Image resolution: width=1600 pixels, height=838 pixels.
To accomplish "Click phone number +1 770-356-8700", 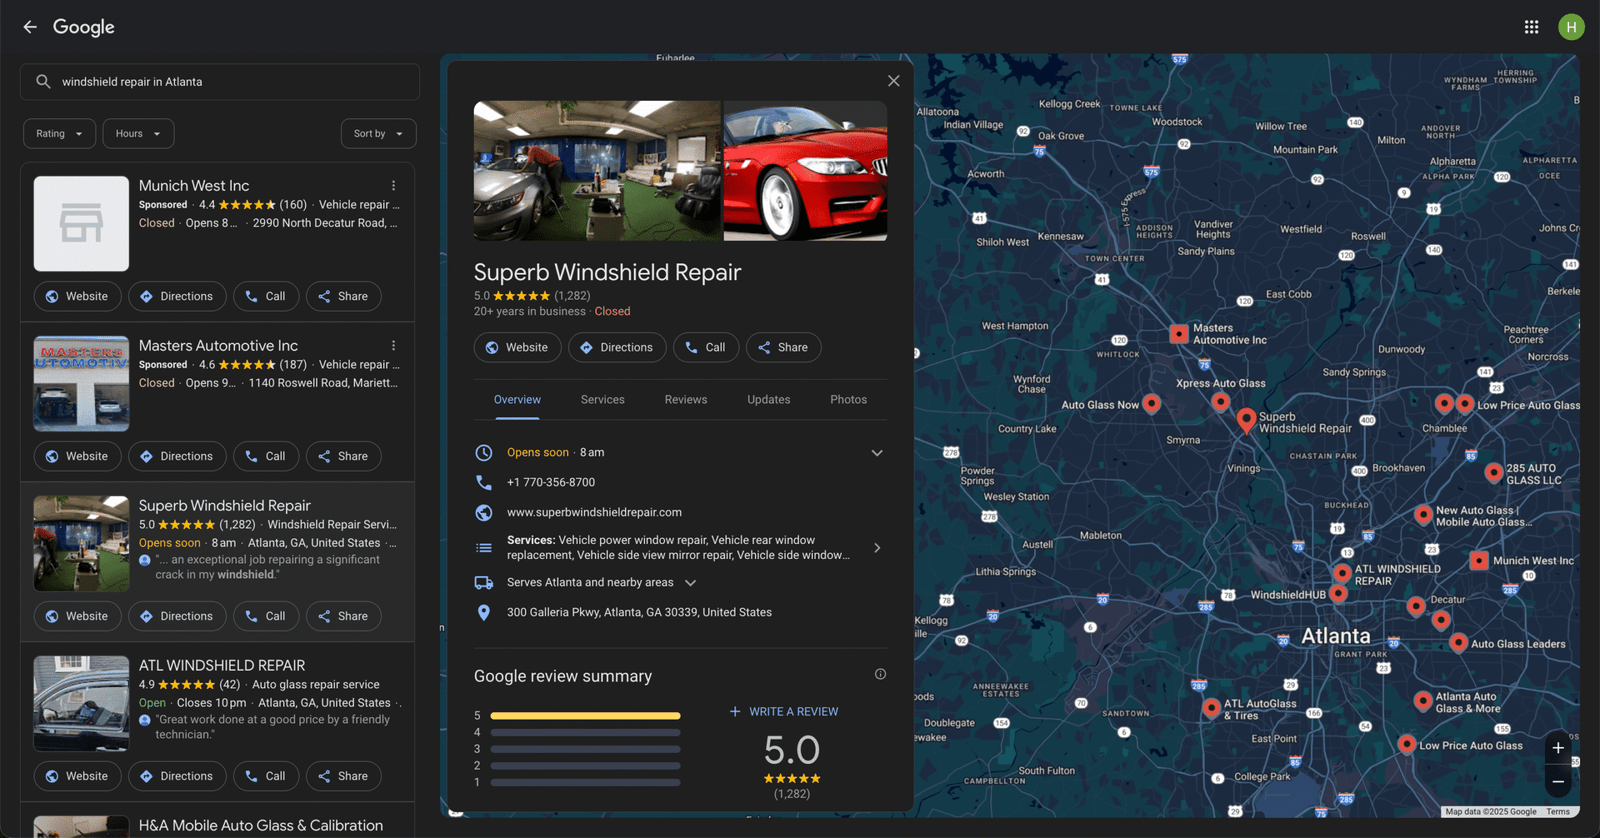I will (551, 483).
